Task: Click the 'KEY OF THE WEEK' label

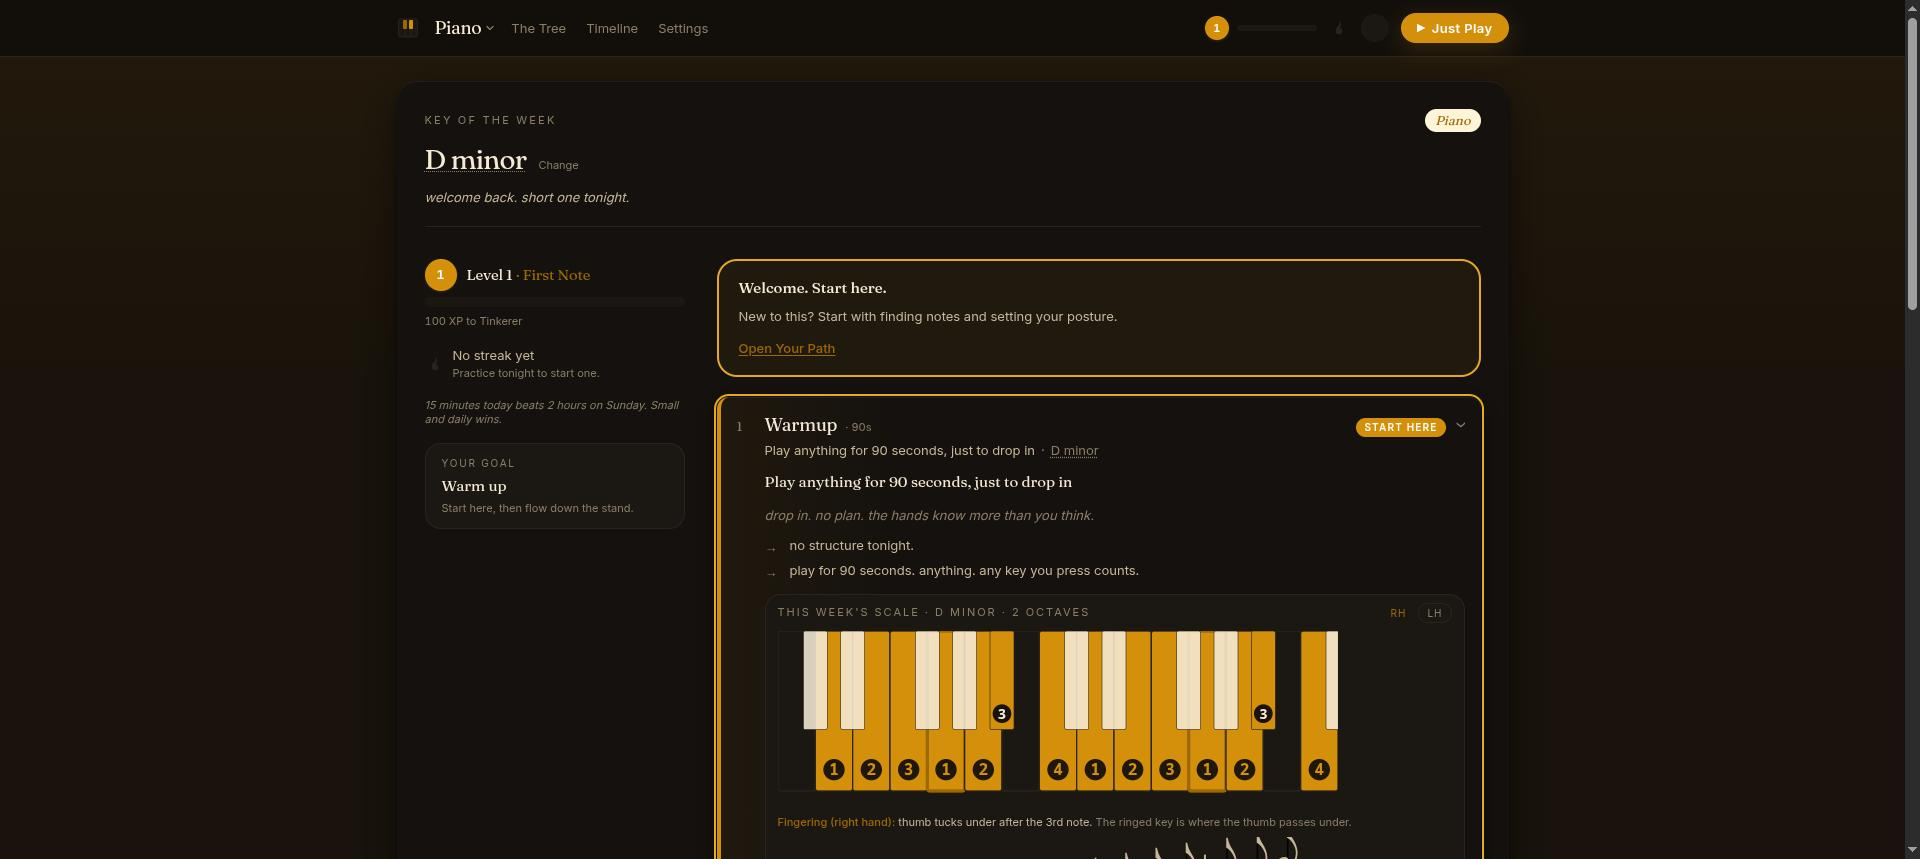Action: click(490, 120)
